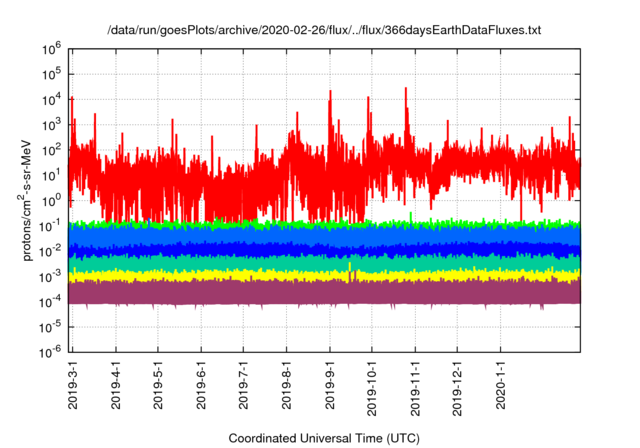Click the 10^-1 y-axis tick label
The image size is (640, 448).
(x=50, y=226)
